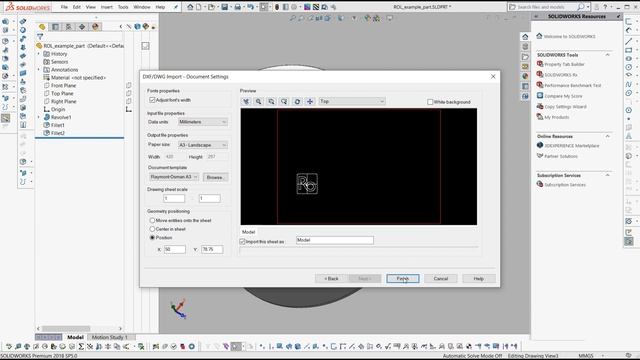Collapse Subscription Services section

(x=607, y=175)
